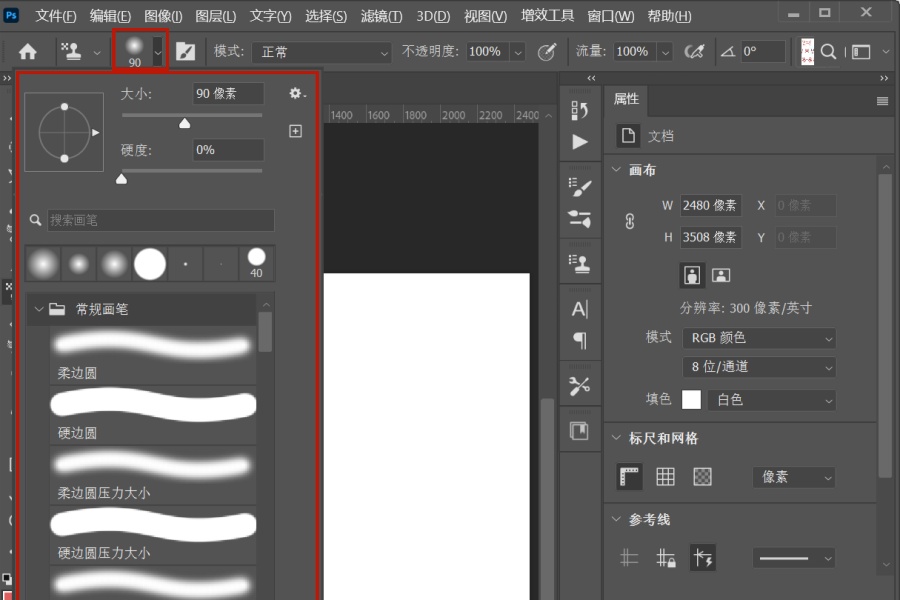
Task: Click the flow value 100%
Action: coord(634,52)
